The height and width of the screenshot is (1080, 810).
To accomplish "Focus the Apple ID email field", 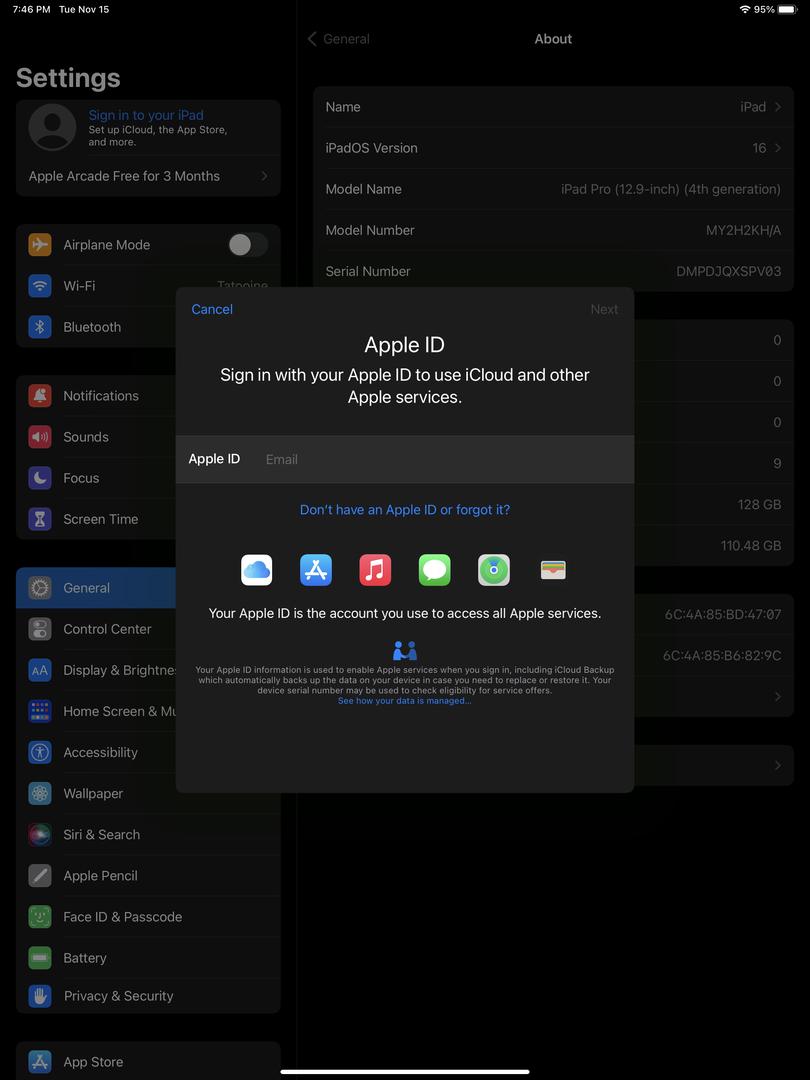I will [405, 459].
